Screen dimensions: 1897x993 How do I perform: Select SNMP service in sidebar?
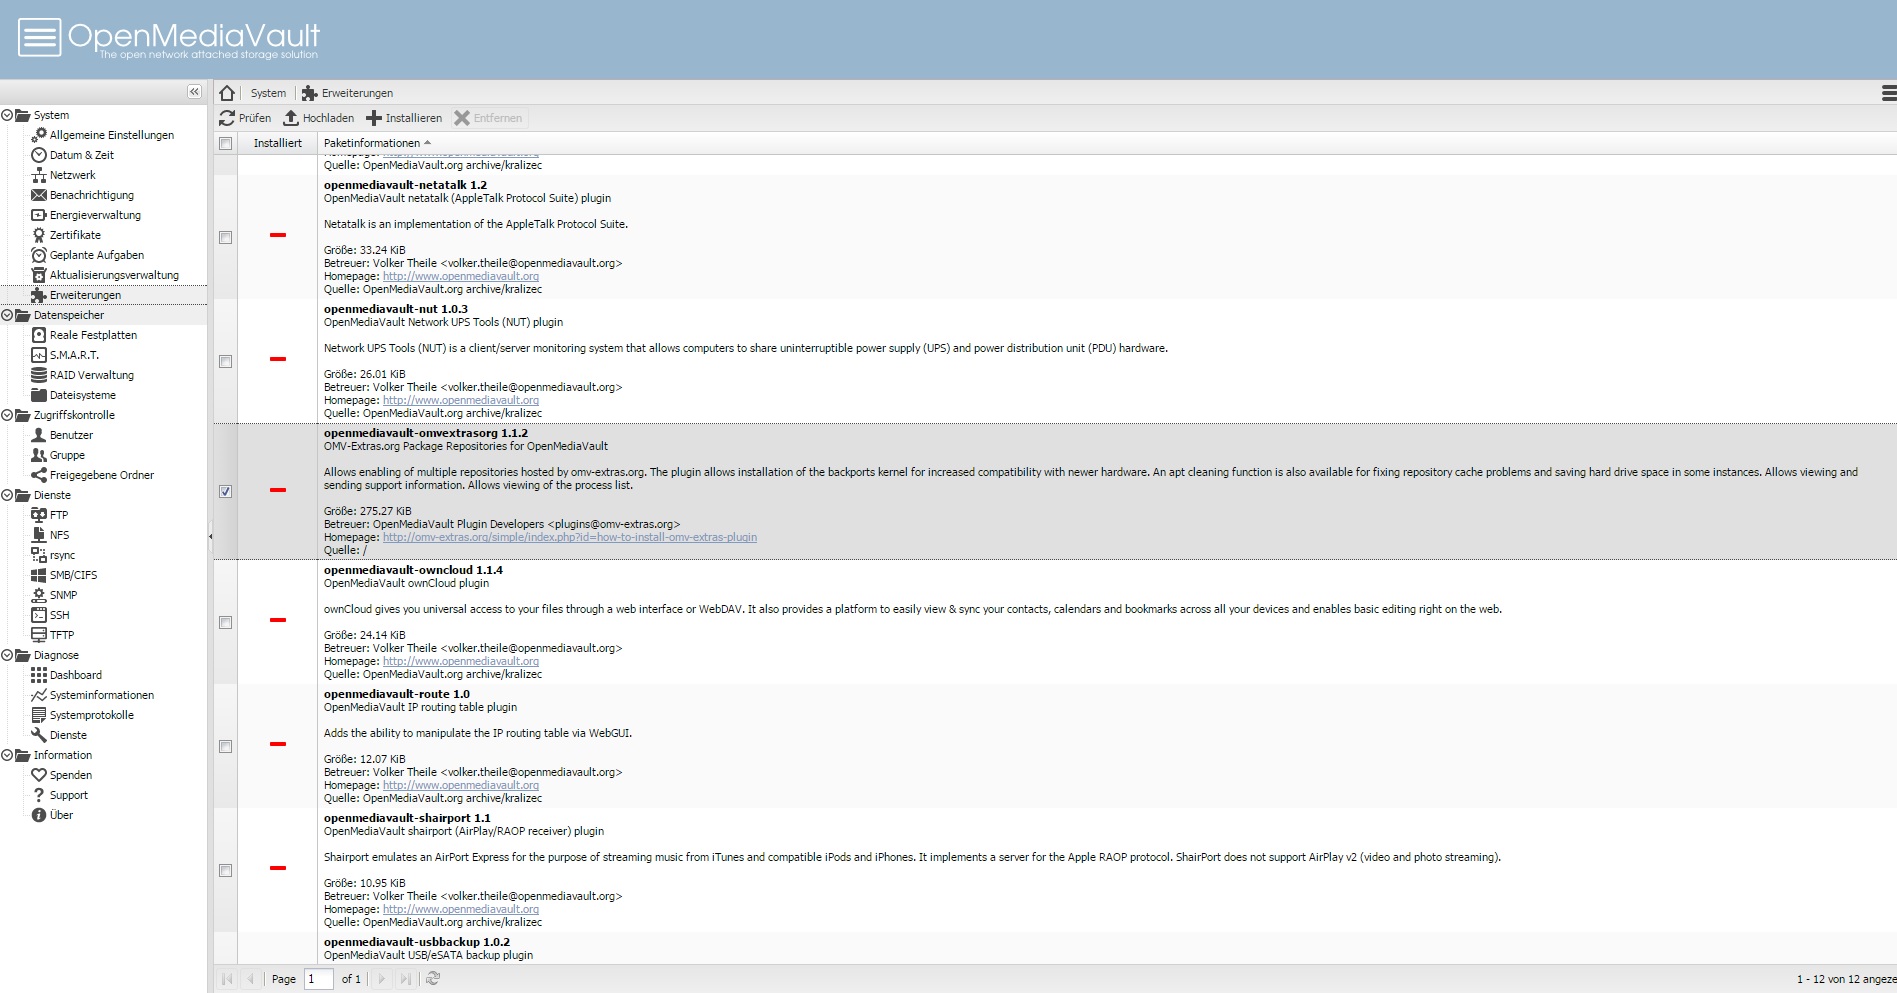pyautogui.click(x=104, y=595)
